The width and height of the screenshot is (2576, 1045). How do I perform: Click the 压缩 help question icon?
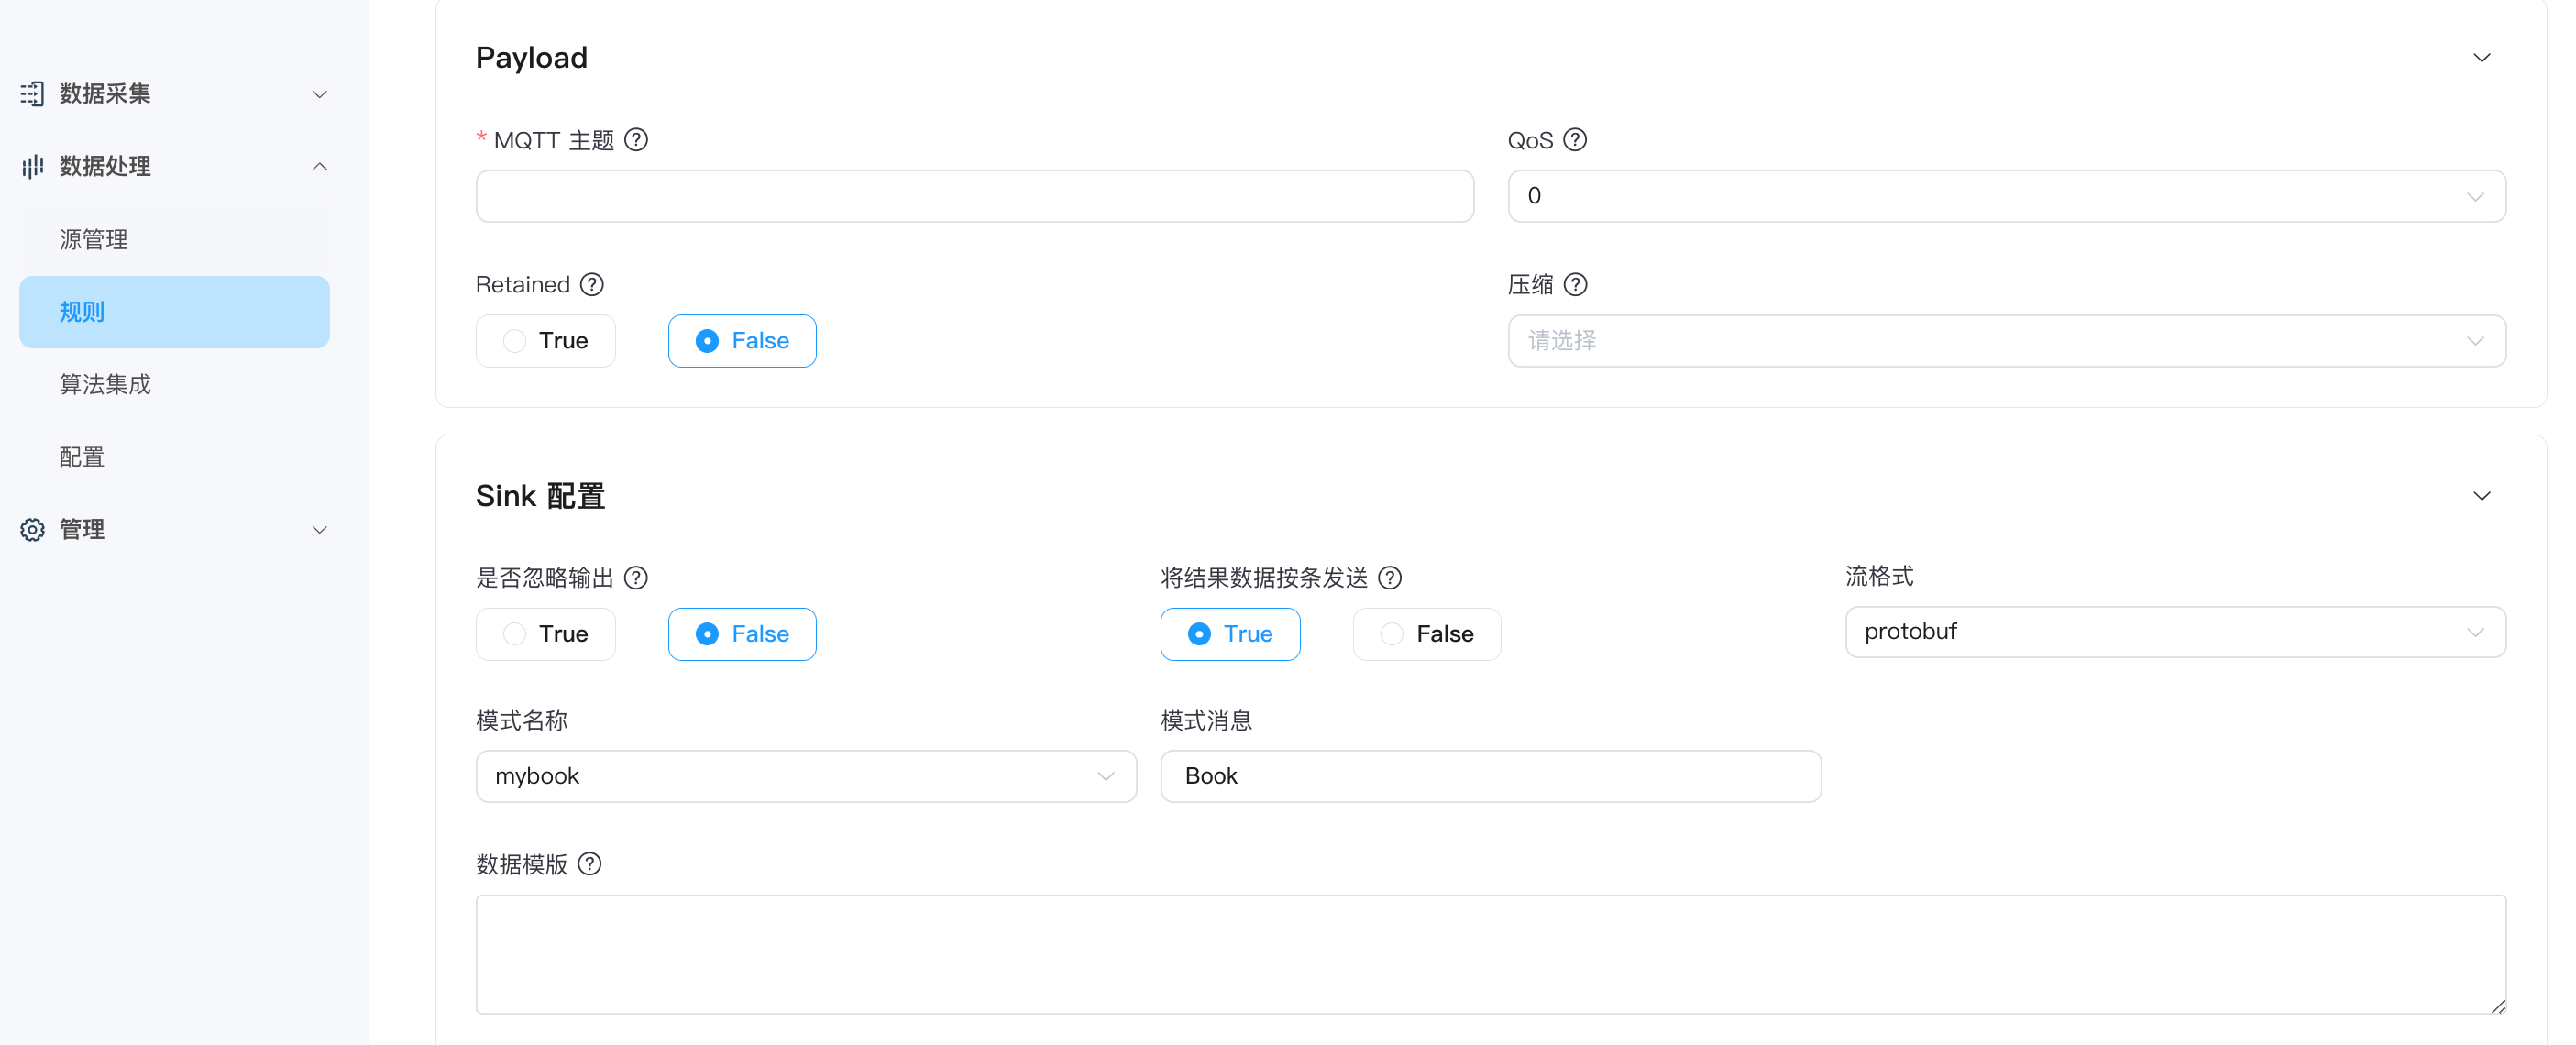[1575, 285]
